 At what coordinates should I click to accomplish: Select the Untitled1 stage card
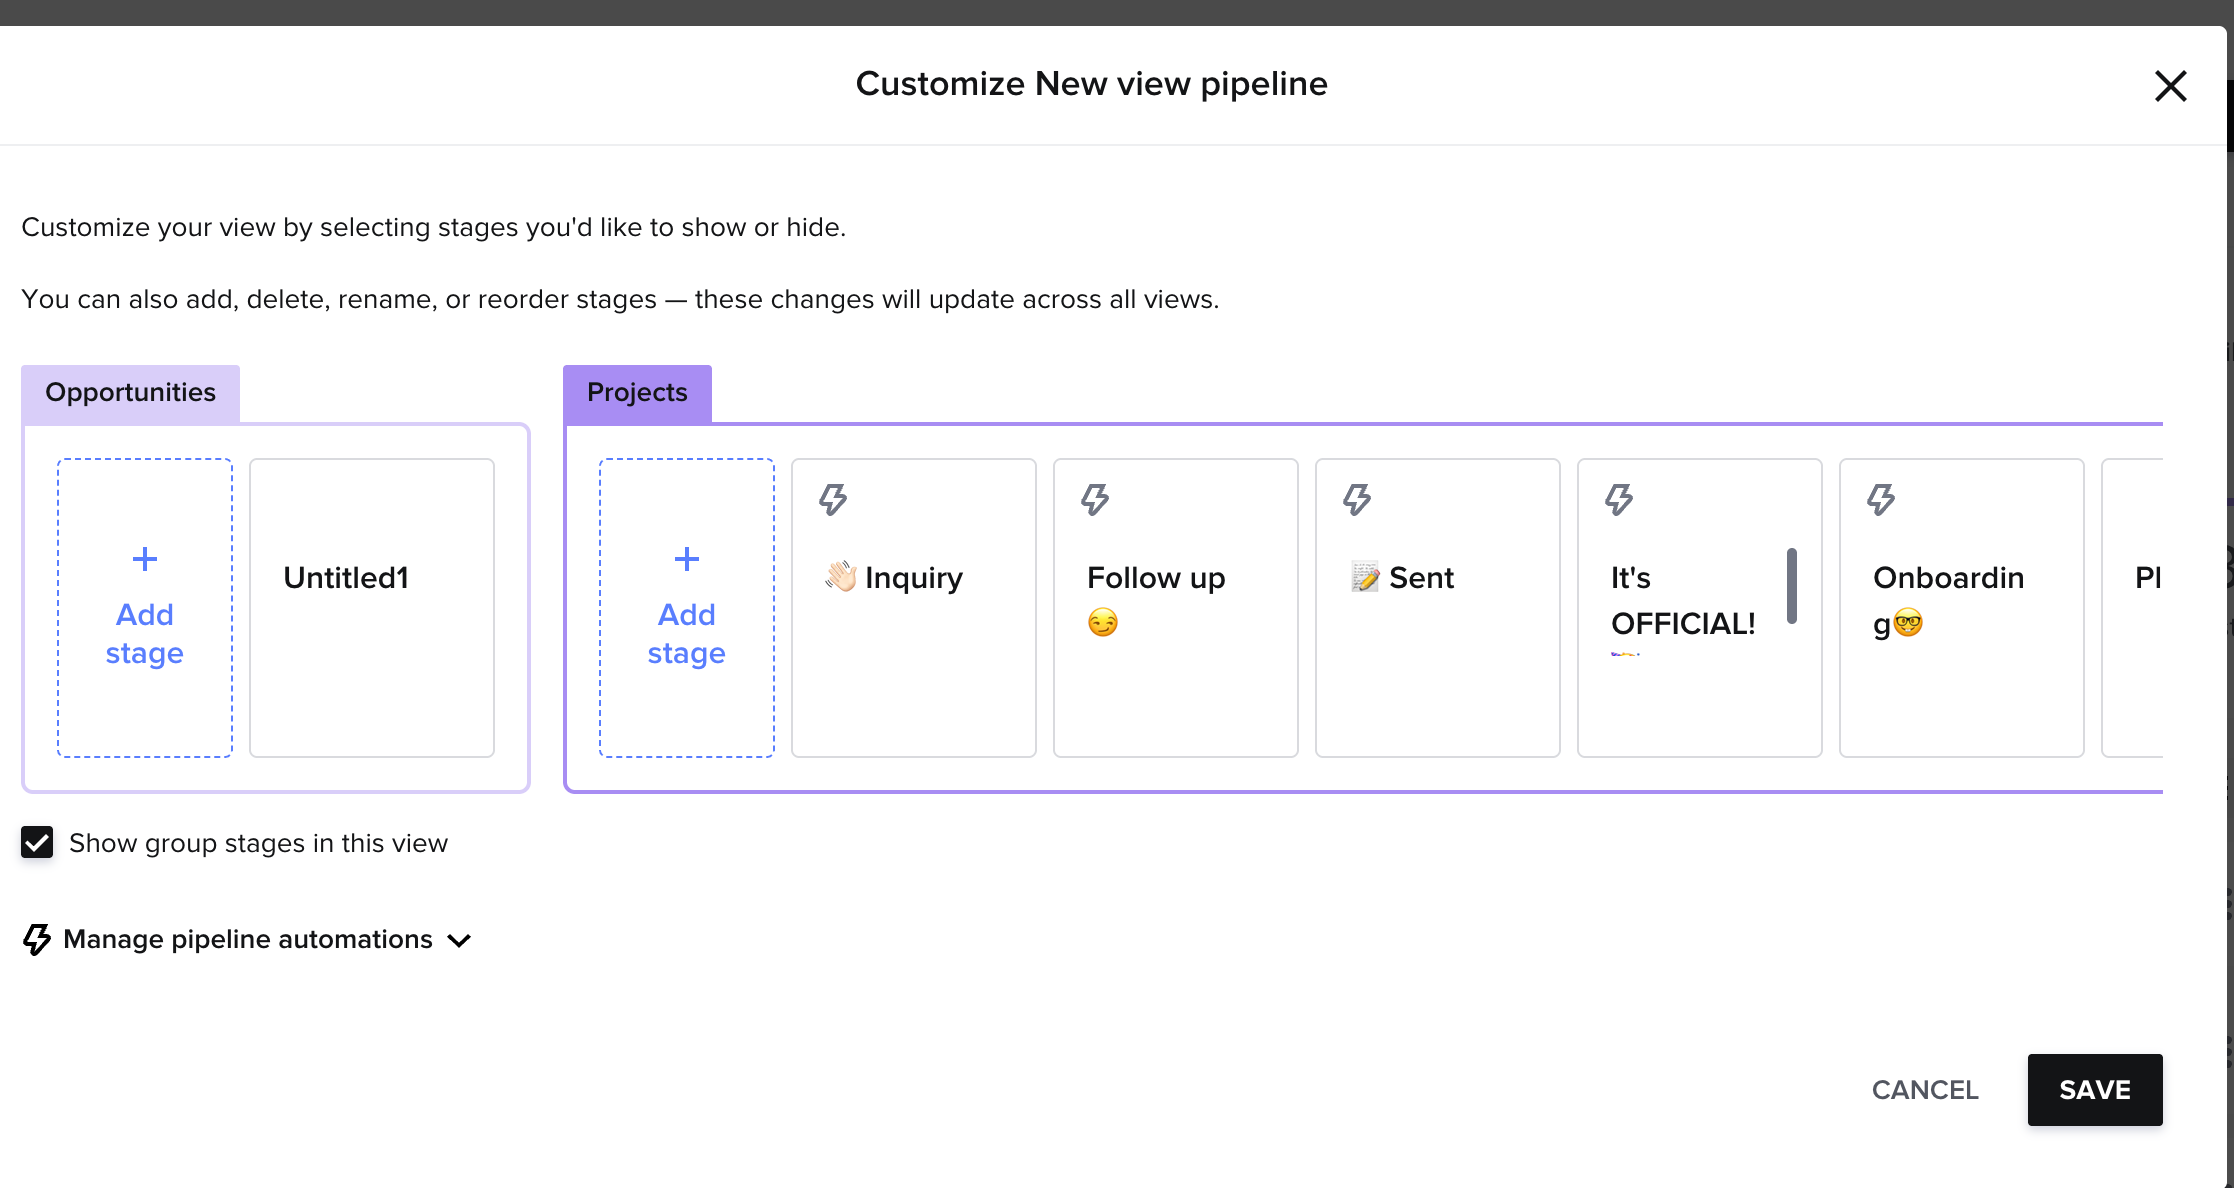click(x=372, y=608)
